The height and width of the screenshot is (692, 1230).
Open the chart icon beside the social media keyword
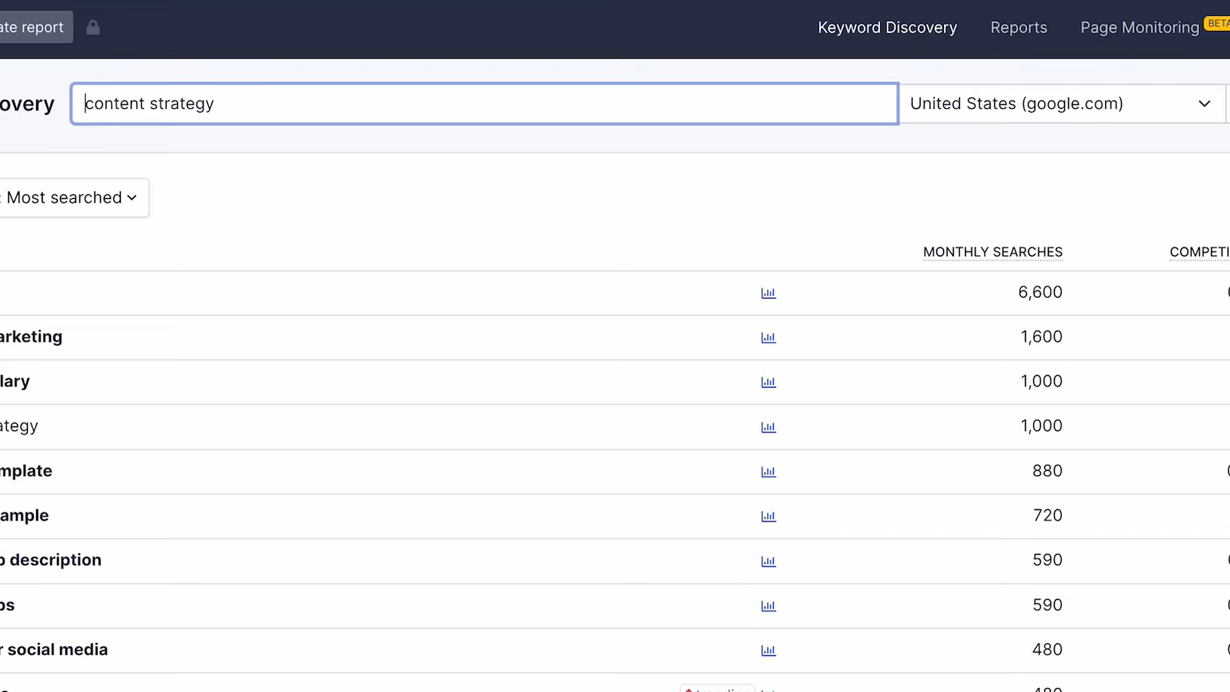pyautogui.click(x=768, y=650)
